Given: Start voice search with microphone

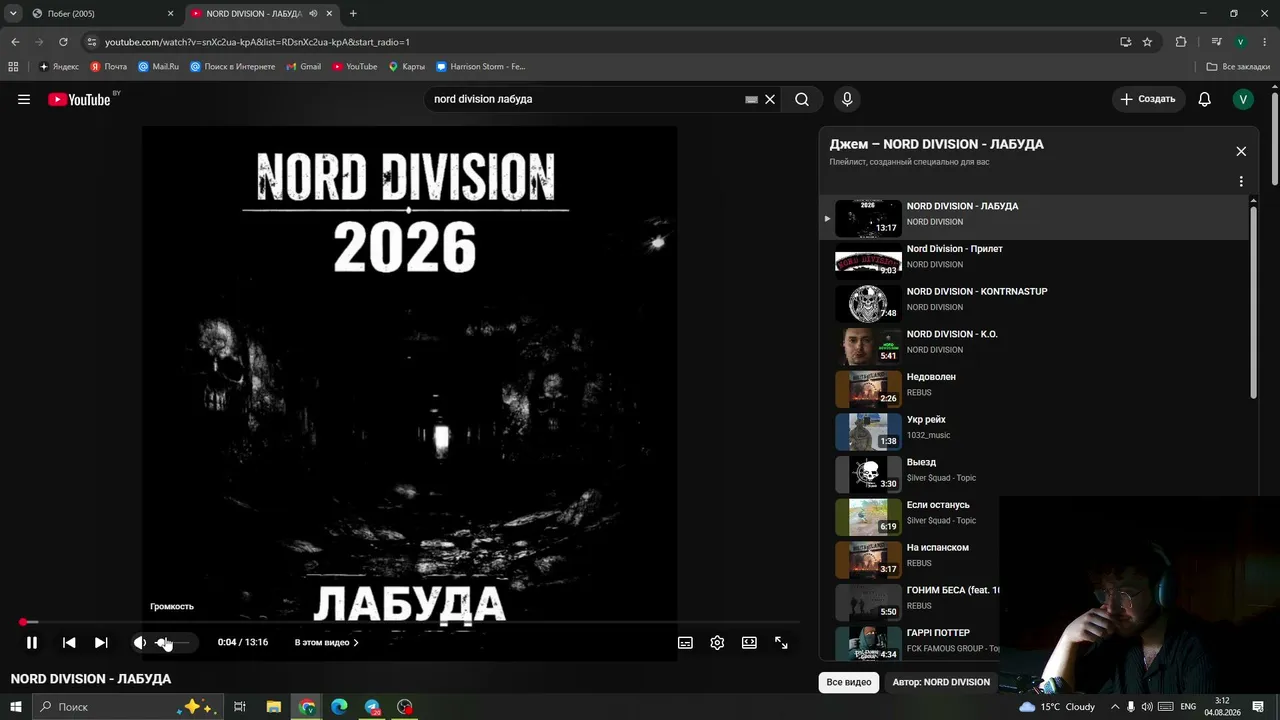Looking at the screenshot, I should 847,99.
